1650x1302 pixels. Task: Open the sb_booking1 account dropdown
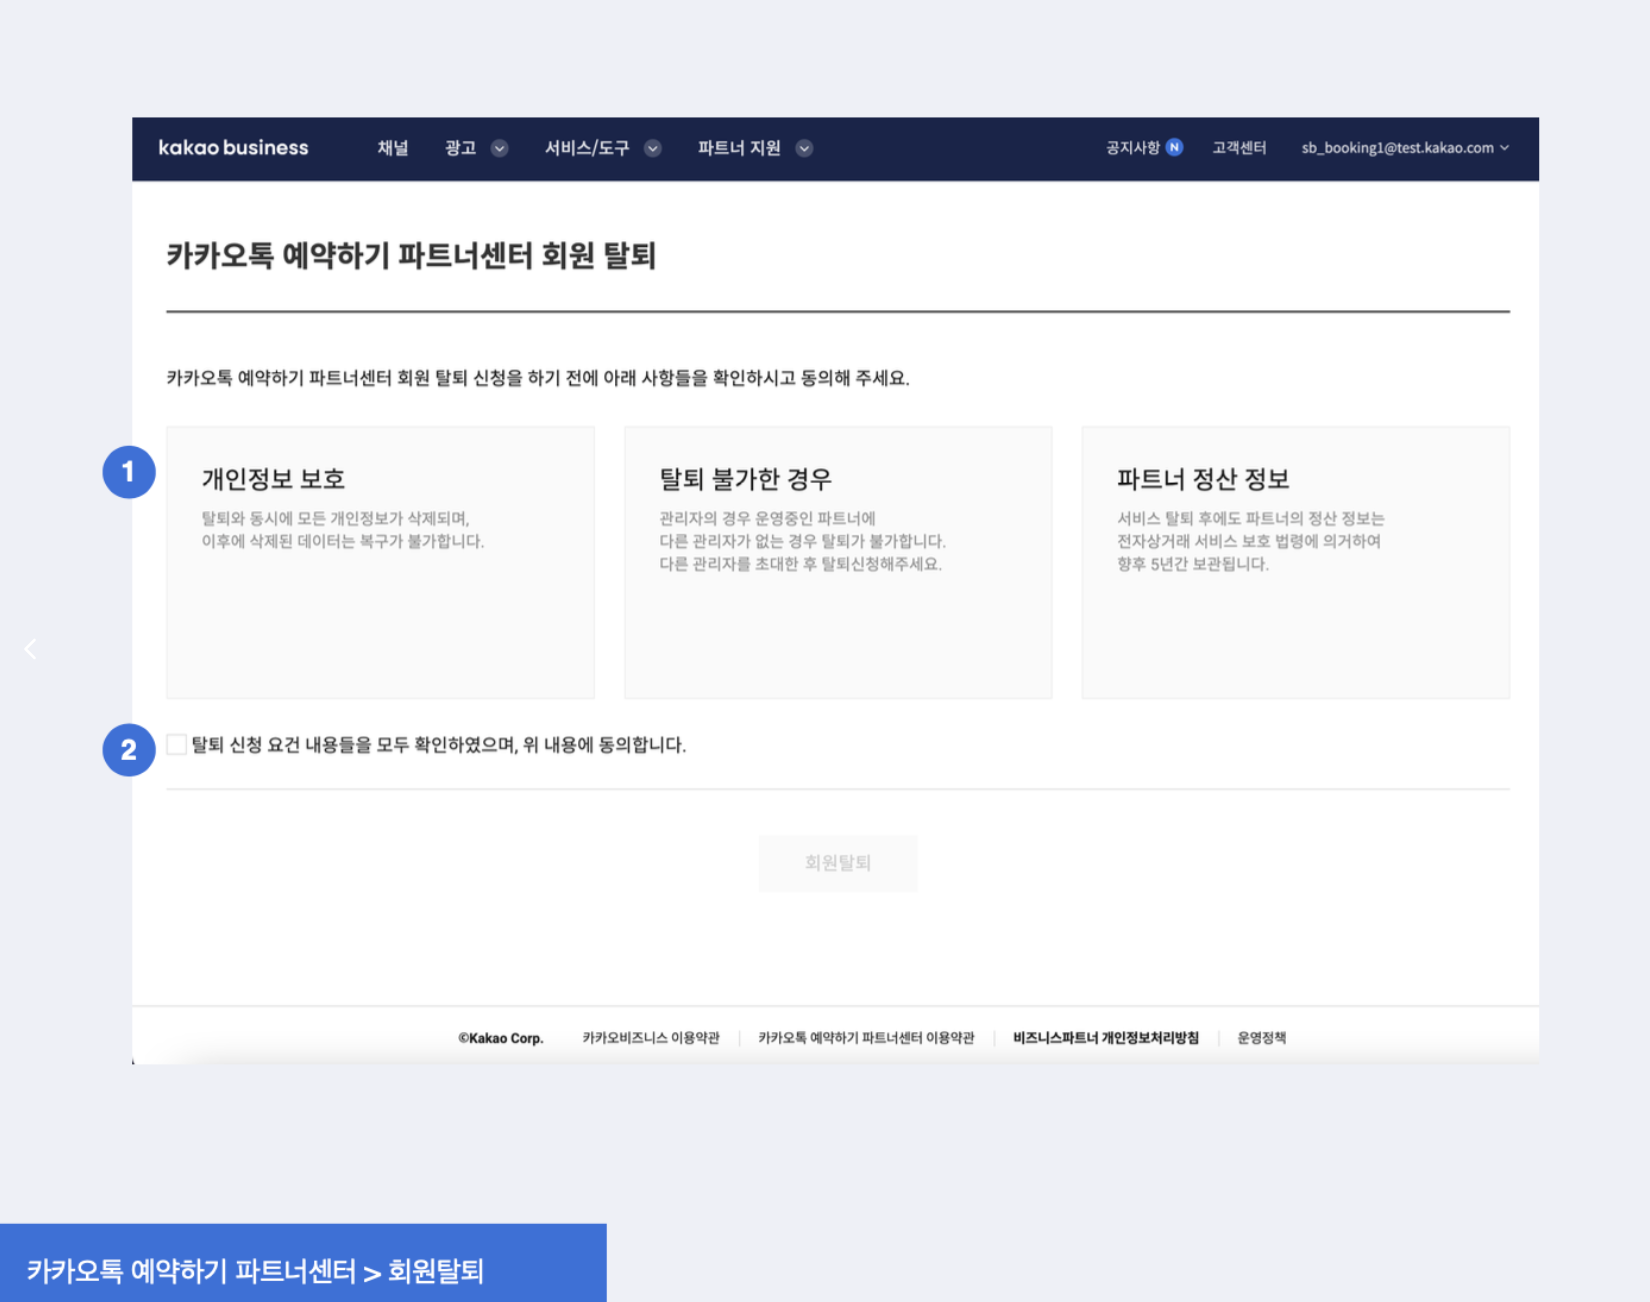coord(1404,148)
